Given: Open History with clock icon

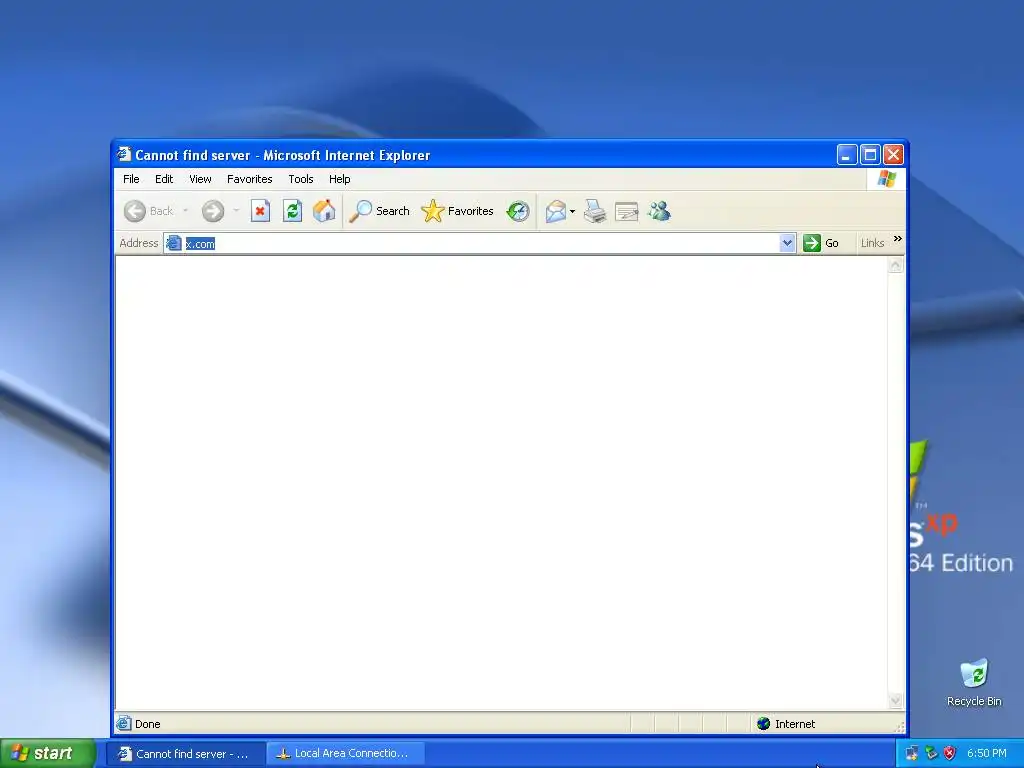Looking at the screenshot, I should [518, 211].
